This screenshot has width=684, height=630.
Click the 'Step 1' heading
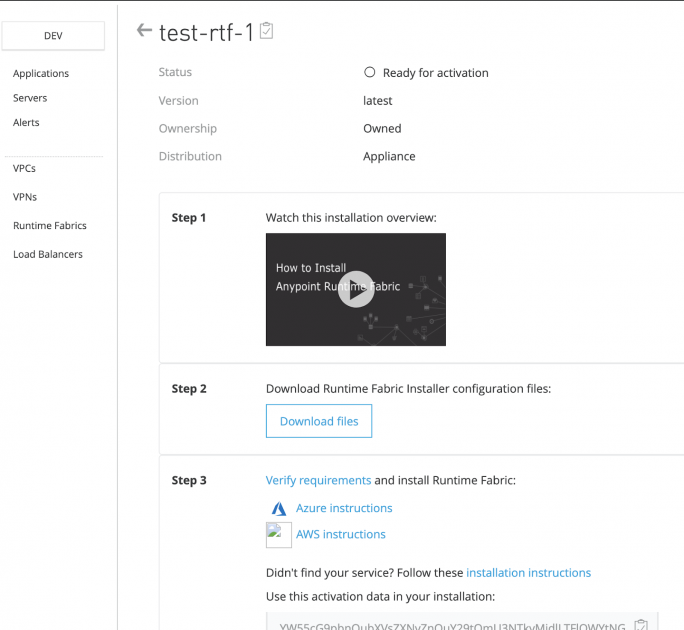pos(188,218)
